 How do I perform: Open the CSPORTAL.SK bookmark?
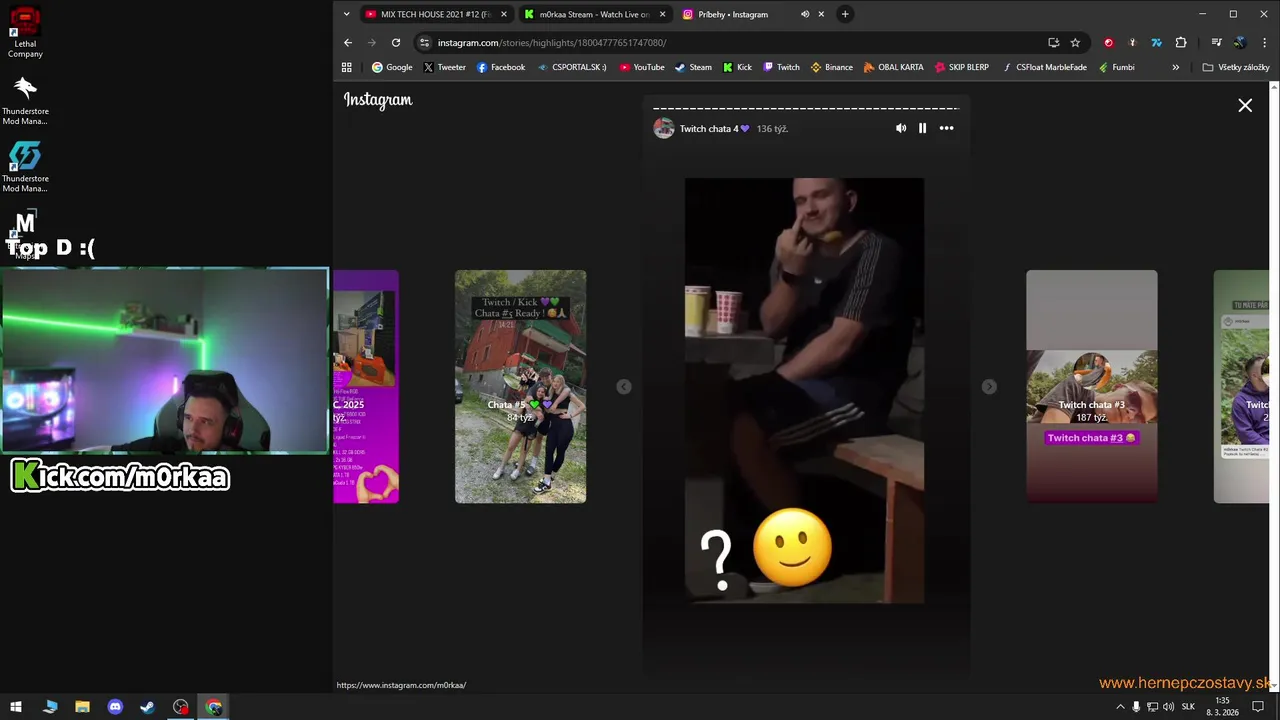click(x=572, y=67)
